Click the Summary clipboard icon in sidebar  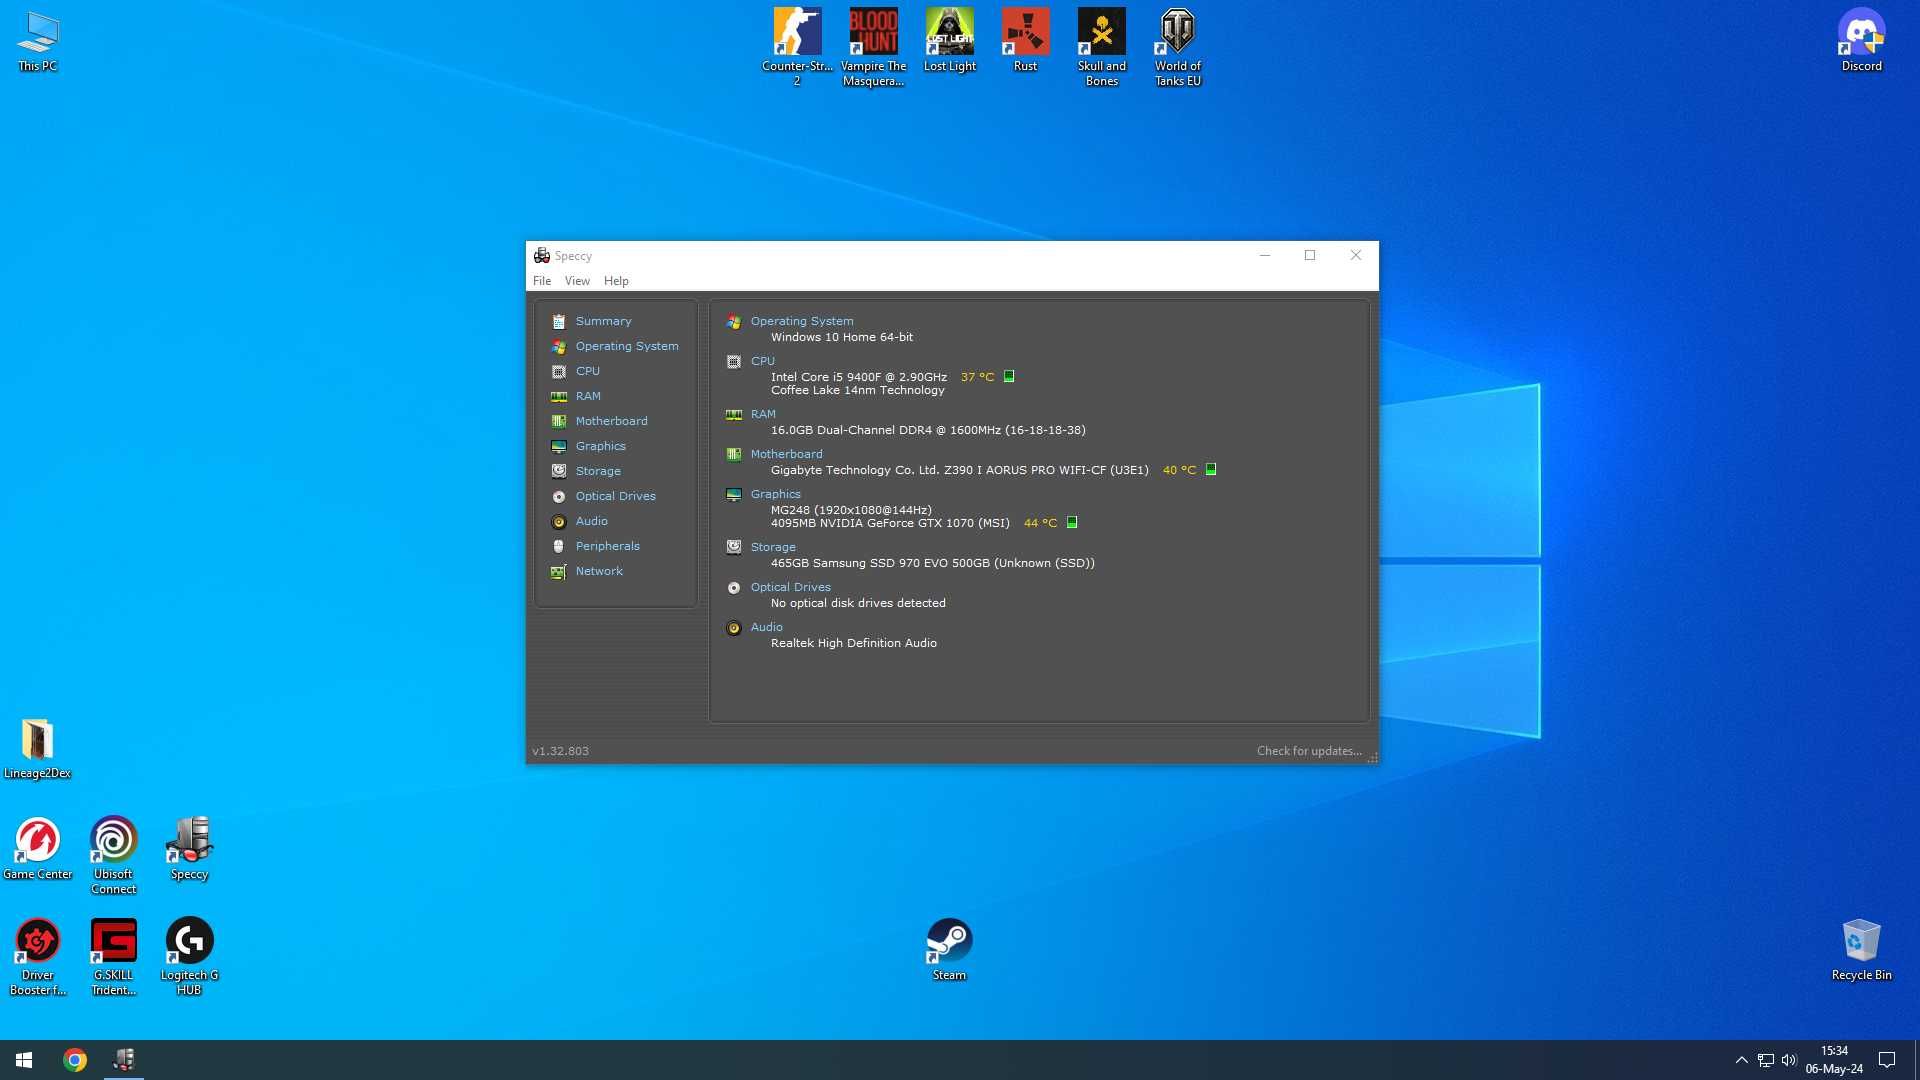pos(559,321)
